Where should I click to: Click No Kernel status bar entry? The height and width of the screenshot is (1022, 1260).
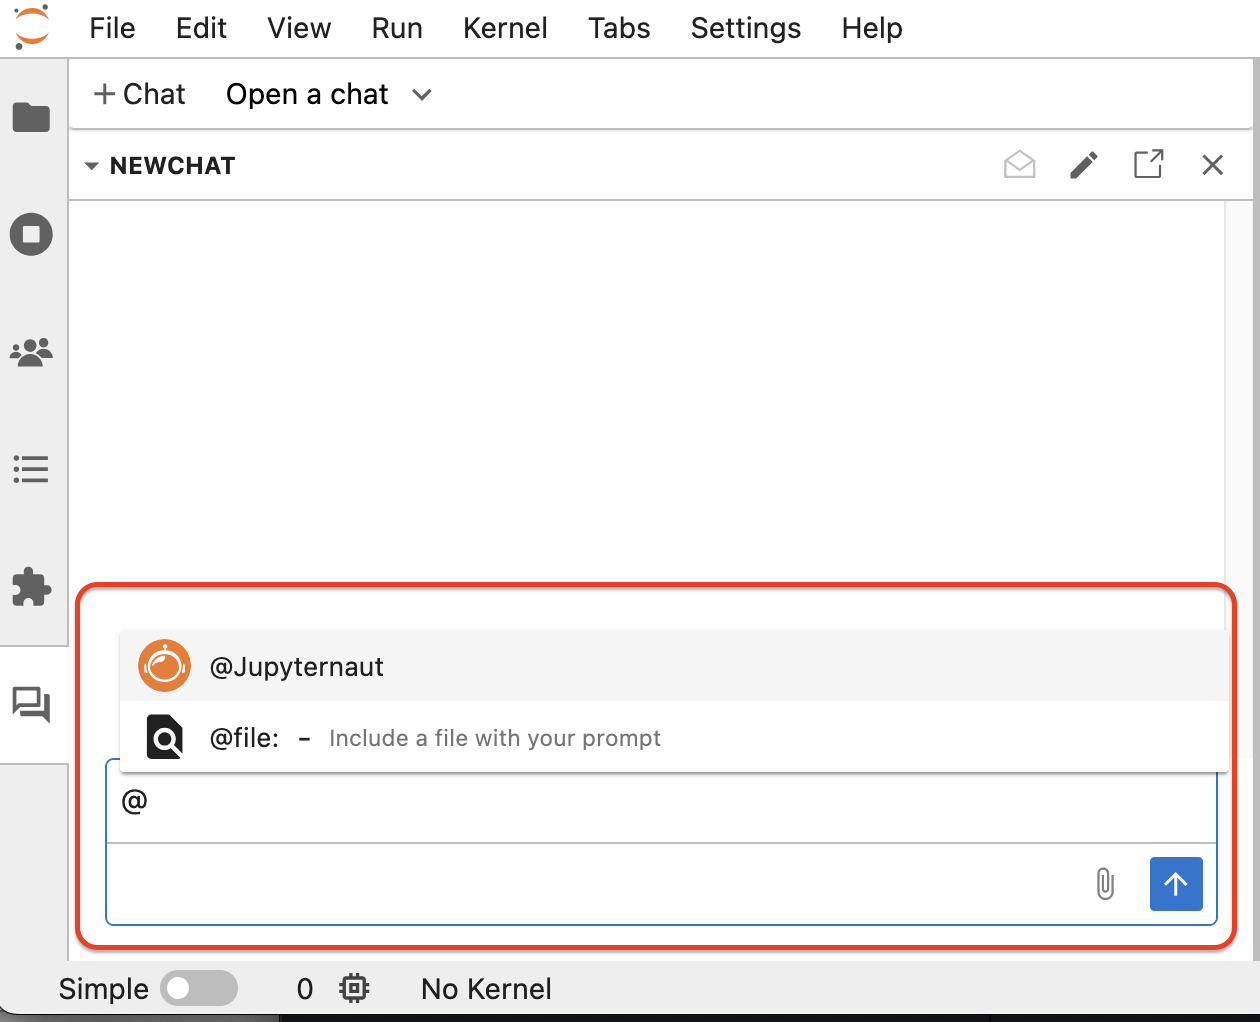pyautogui.click(x=486, y=989)
